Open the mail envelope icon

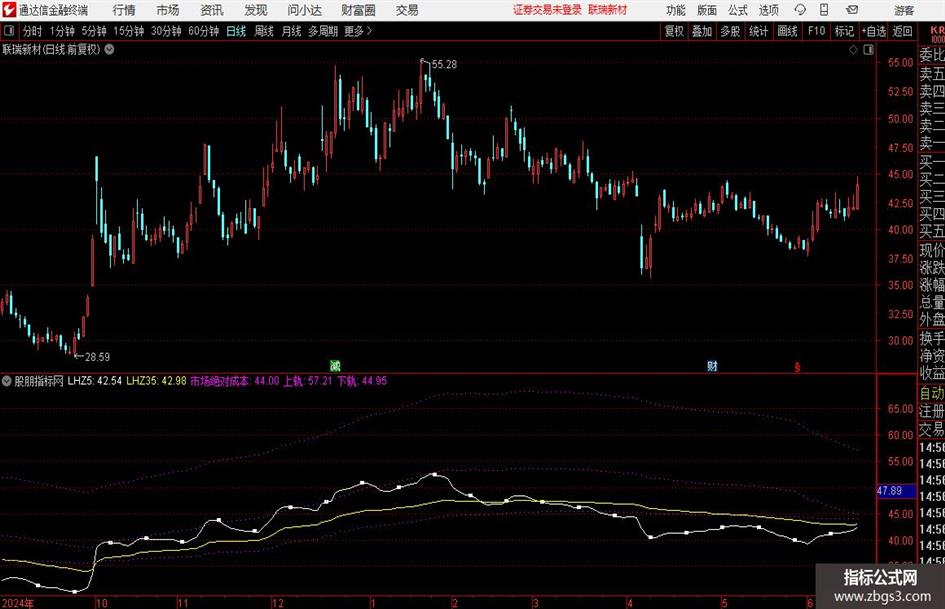tap(852, 10)
